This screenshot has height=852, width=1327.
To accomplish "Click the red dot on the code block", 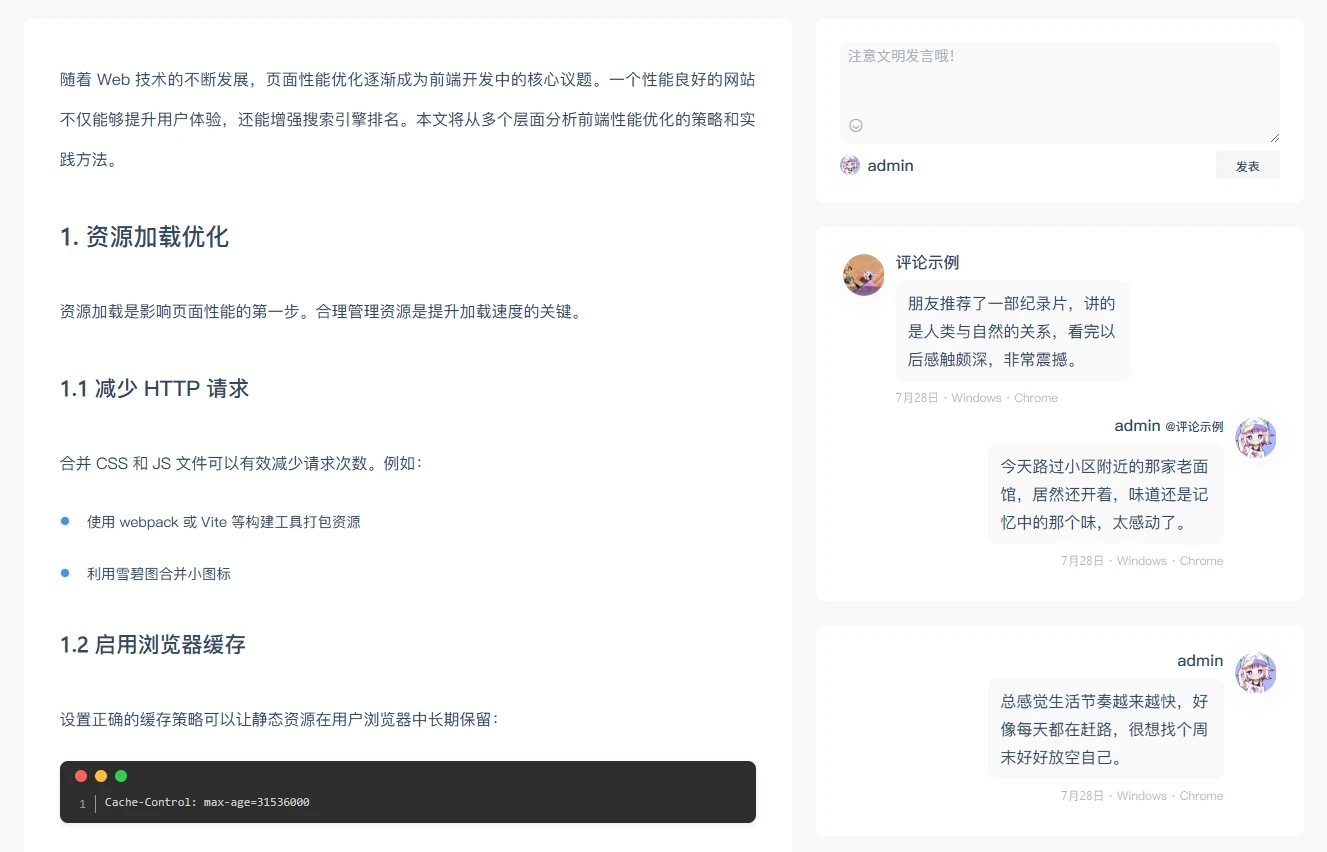I will [81, 776].
